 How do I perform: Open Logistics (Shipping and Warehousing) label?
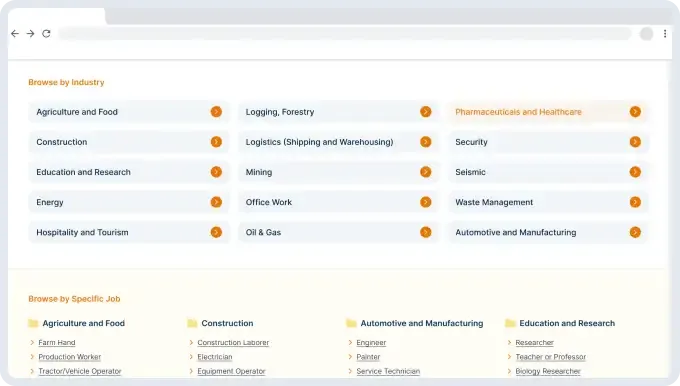point(320,142)
